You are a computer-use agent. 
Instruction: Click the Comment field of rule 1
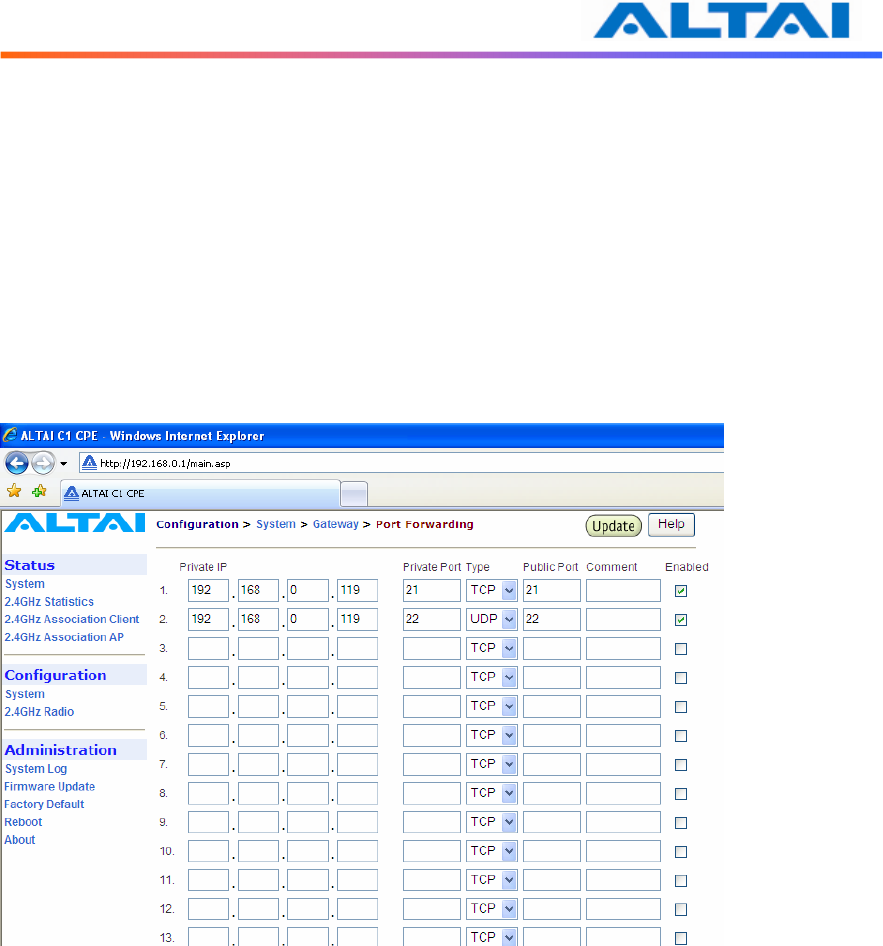tap(623, 590)
